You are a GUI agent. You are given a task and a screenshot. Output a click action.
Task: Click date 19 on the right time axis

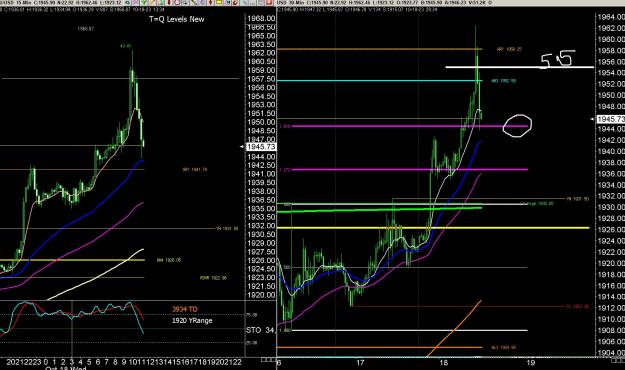point(531,363)
